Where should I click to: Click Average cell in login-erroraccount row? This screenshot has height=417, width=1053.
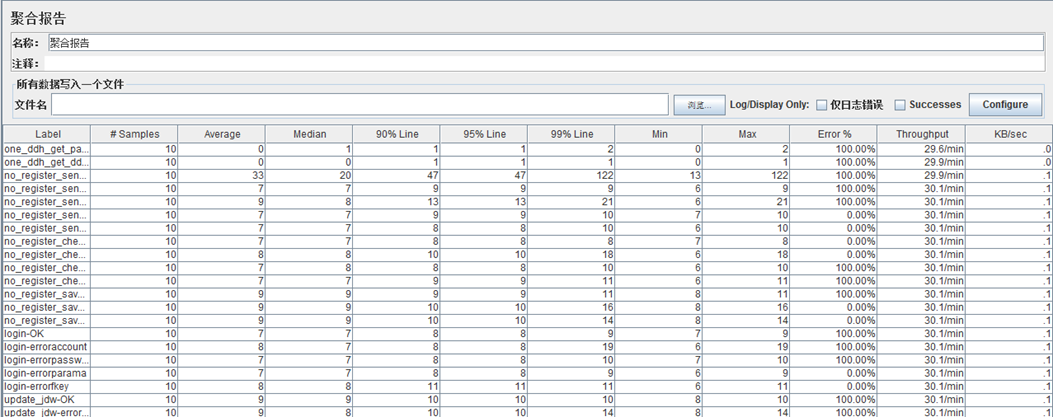(x=222, y=347)
